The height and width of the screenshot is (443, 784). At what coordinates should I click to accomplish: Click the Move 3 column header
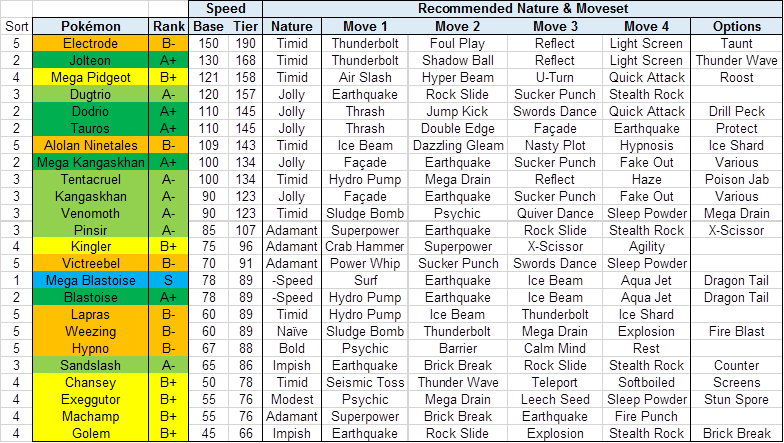[x=554, y=26]
